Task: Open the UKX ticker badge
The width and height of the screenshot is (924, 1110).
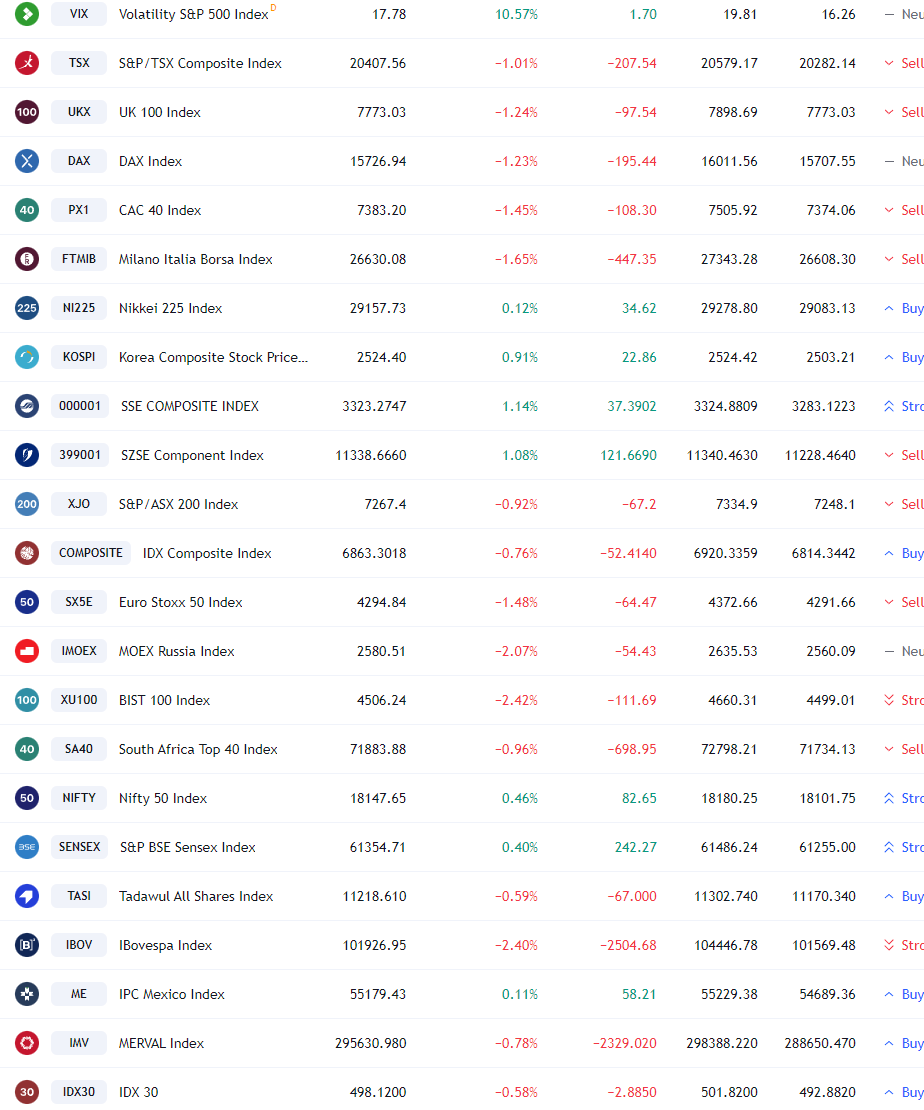Action: pos(79,112)
